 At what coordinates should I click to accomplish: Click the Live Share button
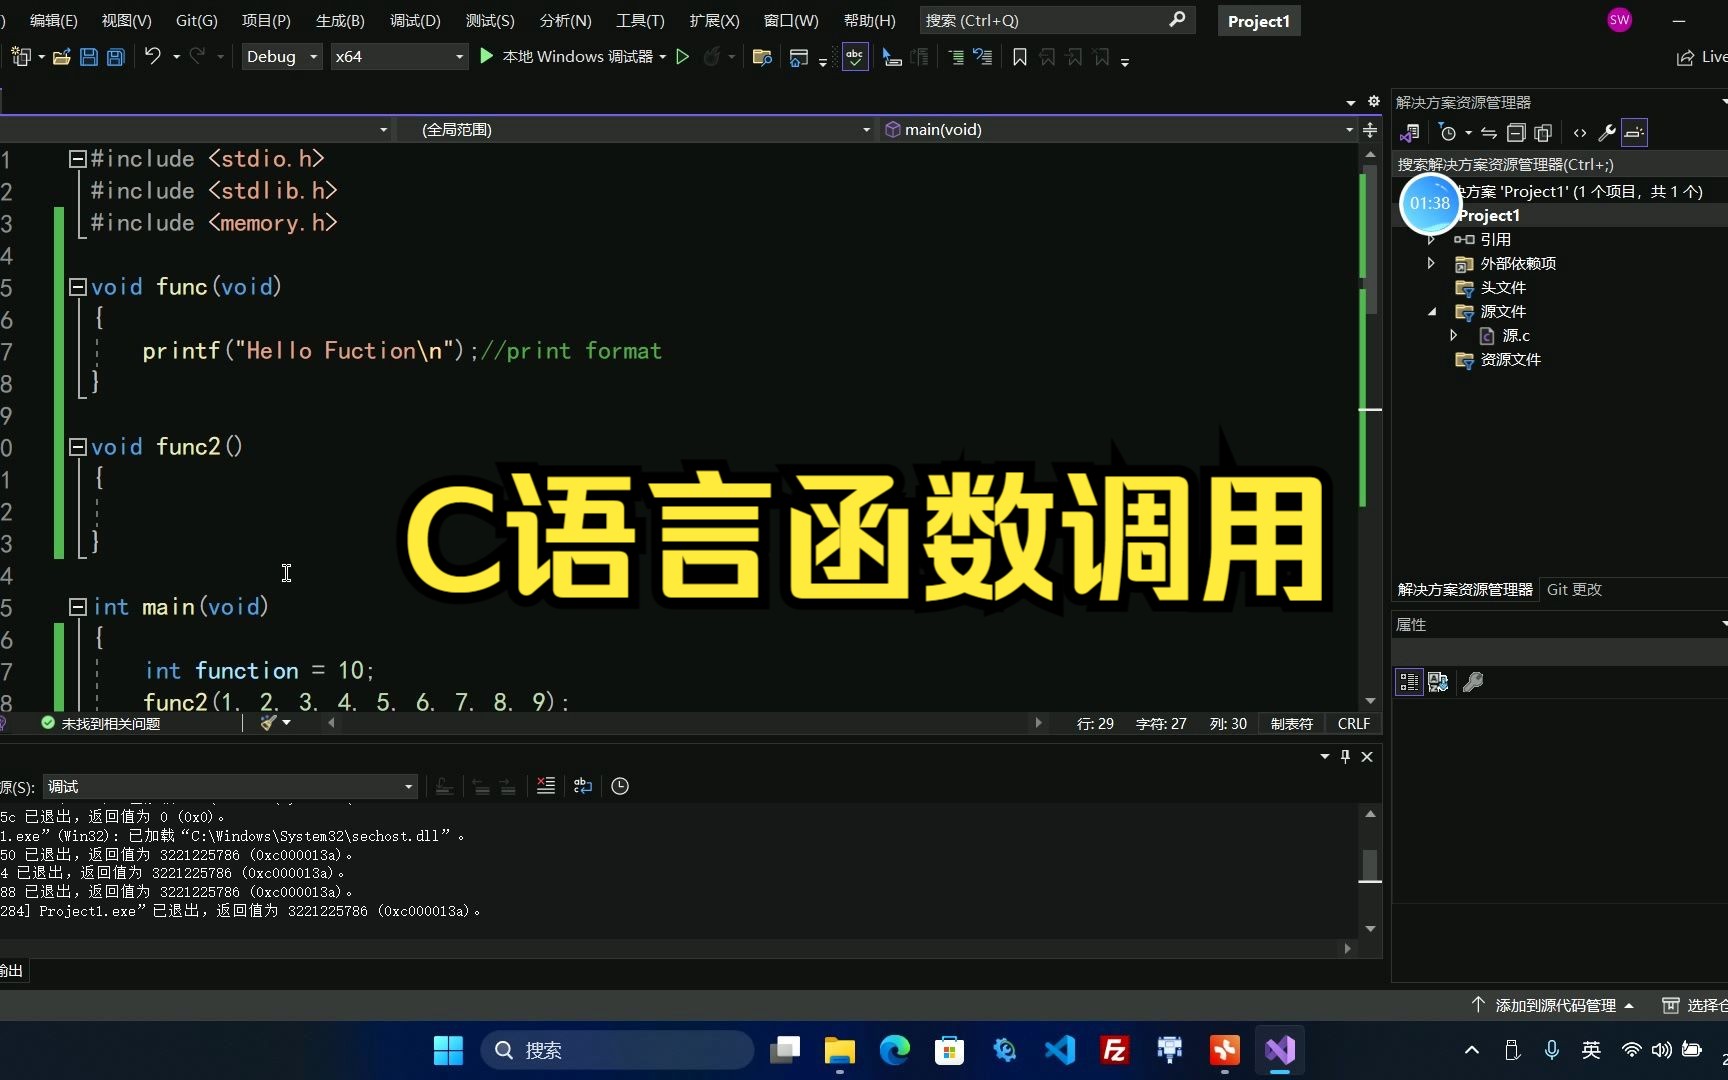tap(1702, 57)
